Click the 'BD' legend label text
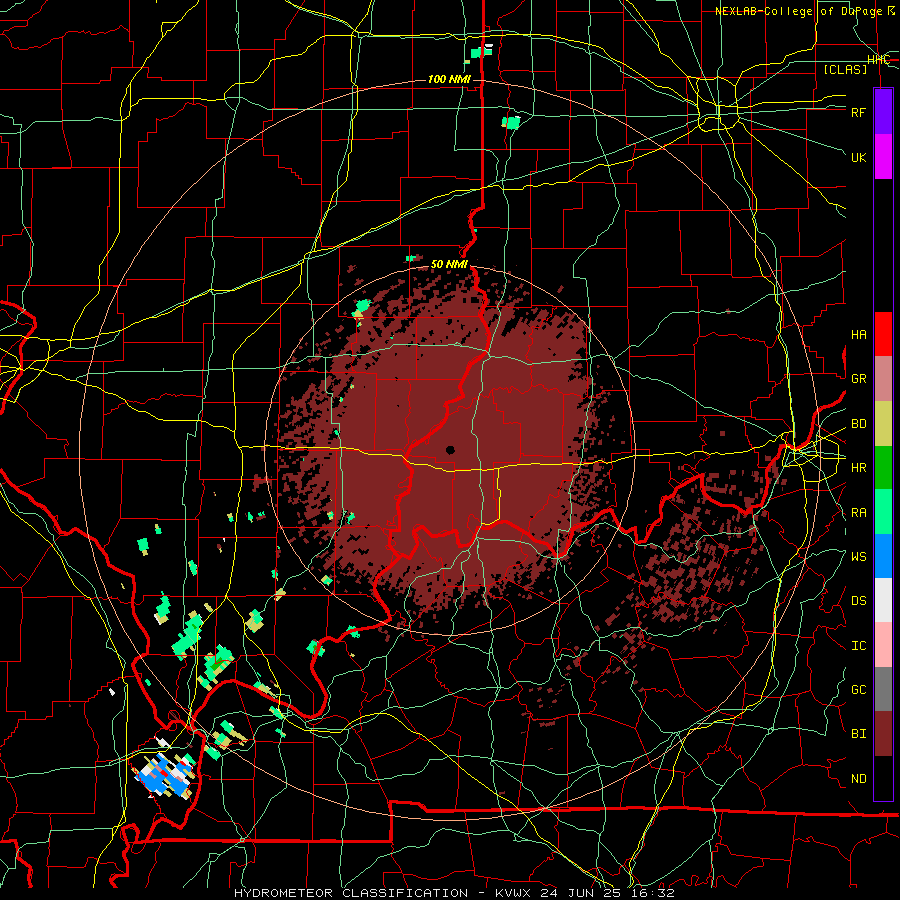The width and height of the screenshot is (900, 900). (858, 424)
